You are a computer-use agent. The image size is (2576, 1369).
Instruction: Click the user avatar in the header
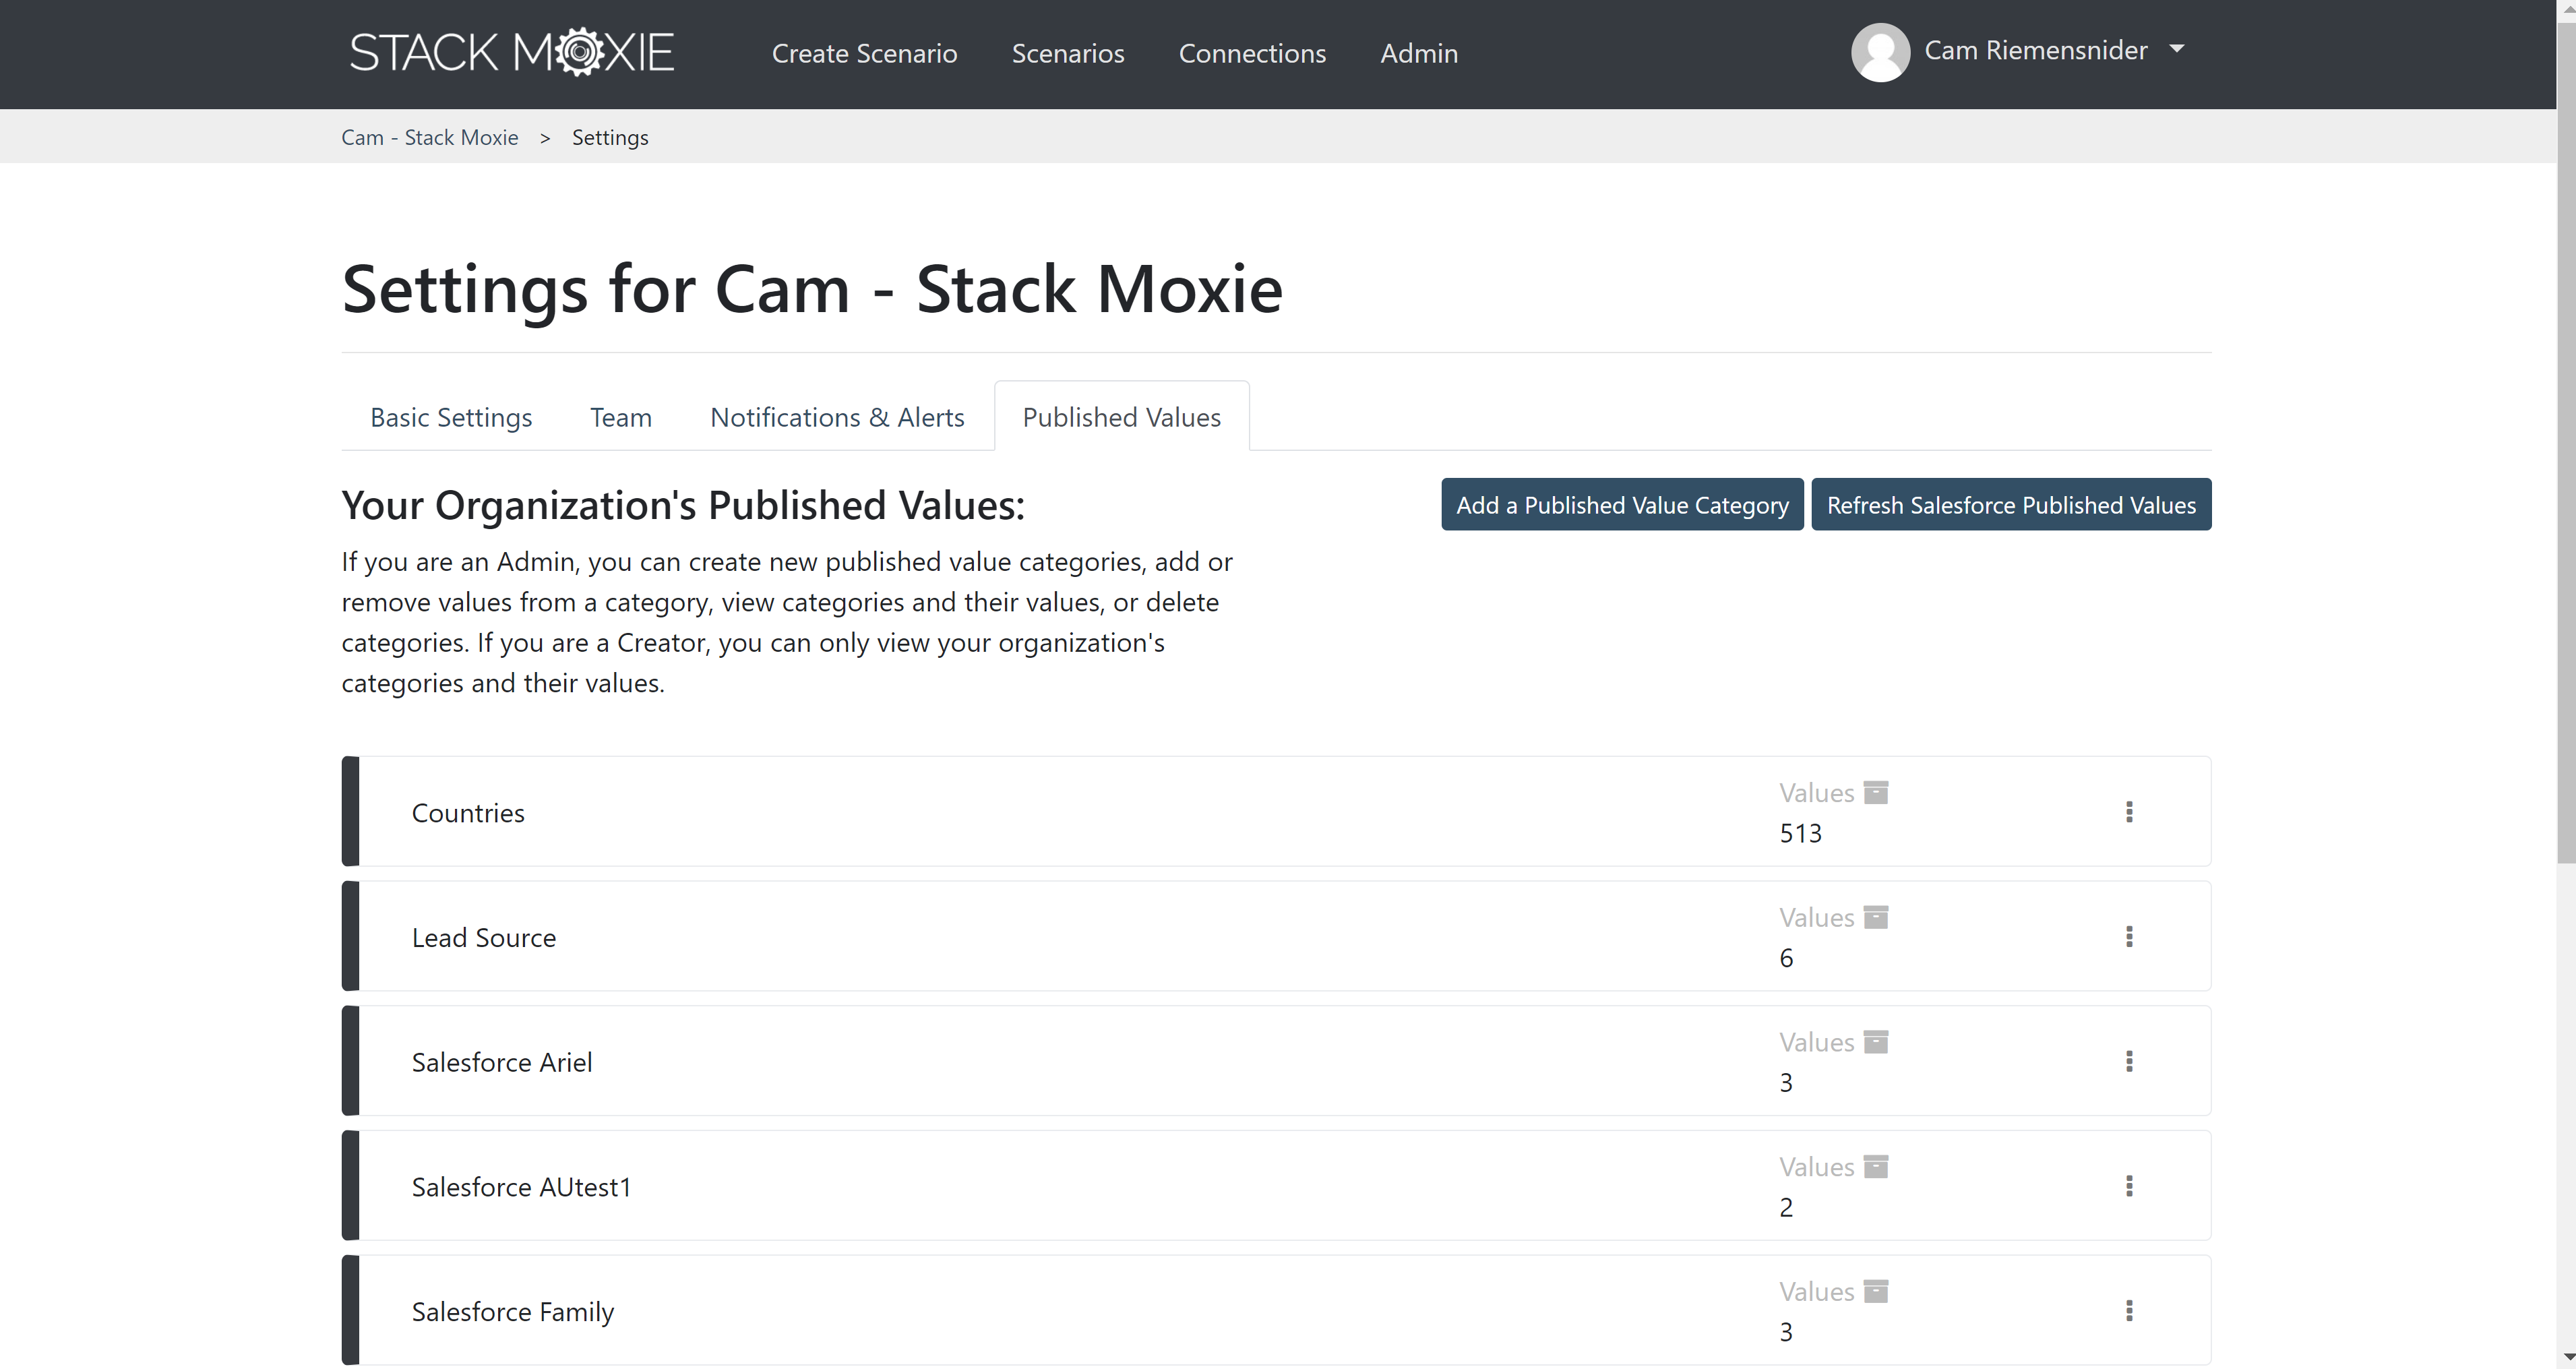click(1881, 52)
